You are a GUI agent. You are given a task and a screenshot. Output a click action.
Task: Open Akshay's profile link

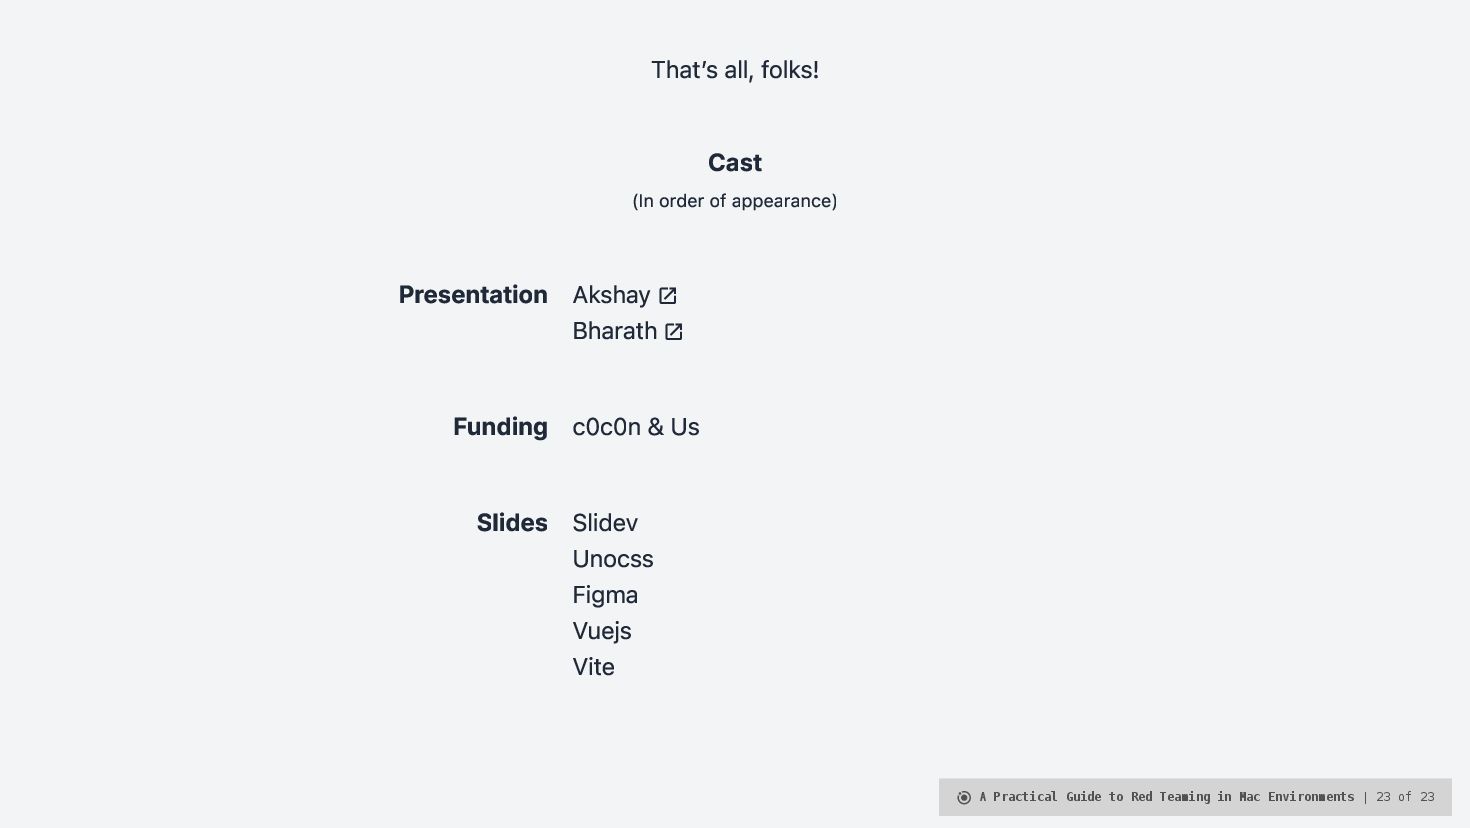pyautogui.click(x=611, y=296)
